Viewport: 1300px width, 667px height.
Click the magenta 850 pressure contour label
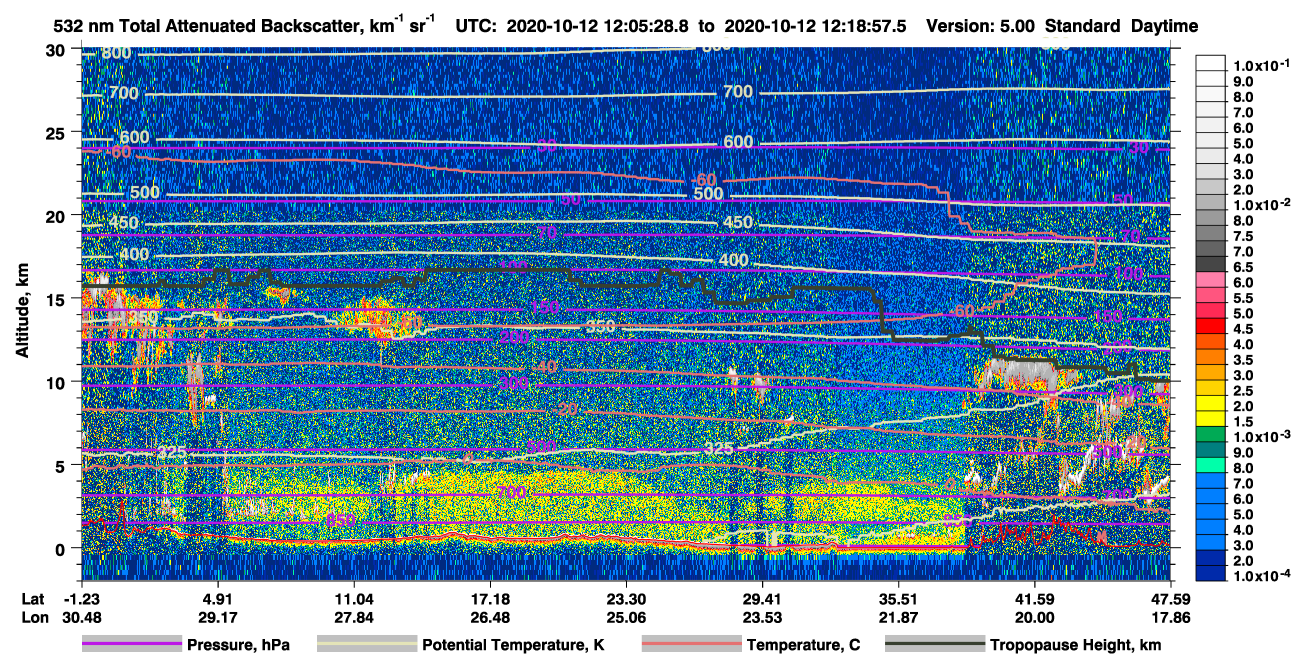(x=342, y=520)
